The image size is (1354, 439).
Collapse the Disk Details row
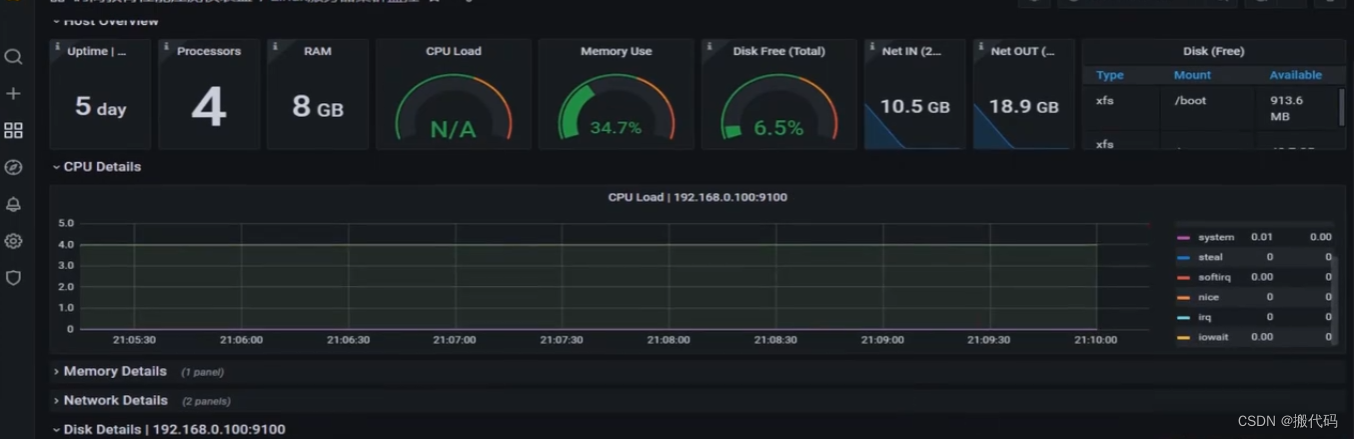(x=169, y=429)
